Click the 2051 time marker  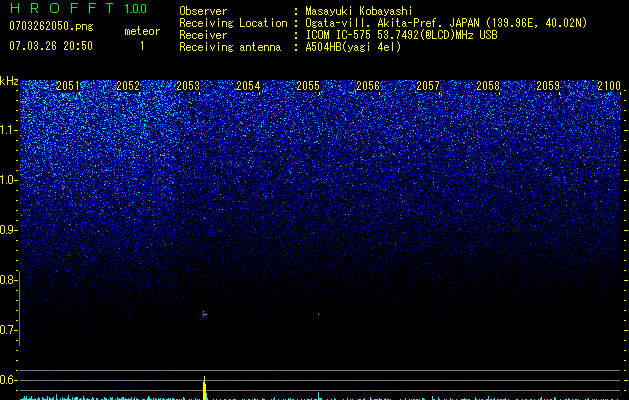[x=68, y=86]
